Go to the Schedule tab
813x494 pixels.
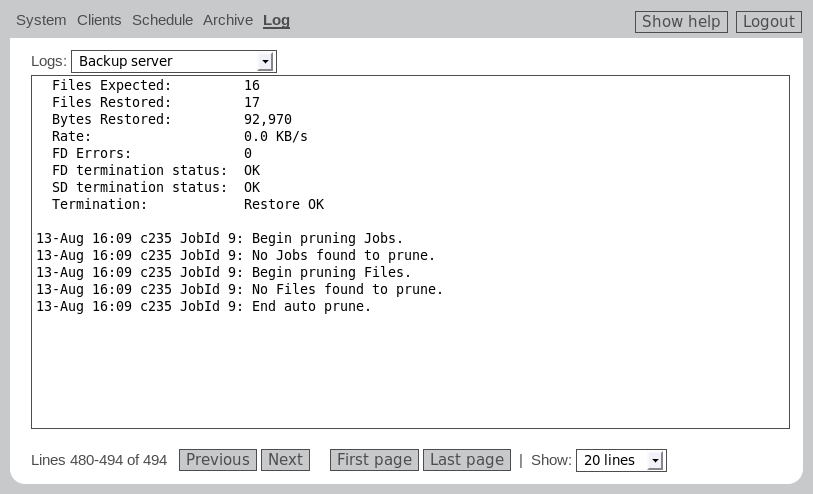(162, 20)
